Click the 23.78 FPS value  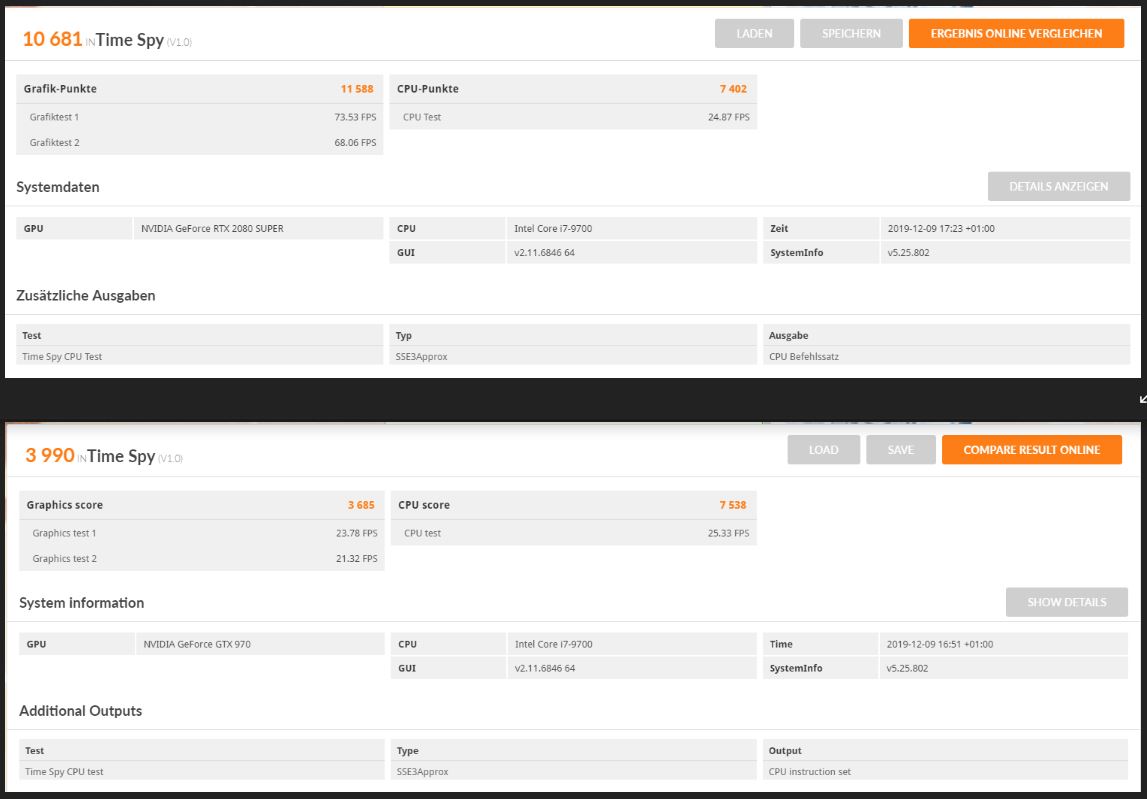357,533
